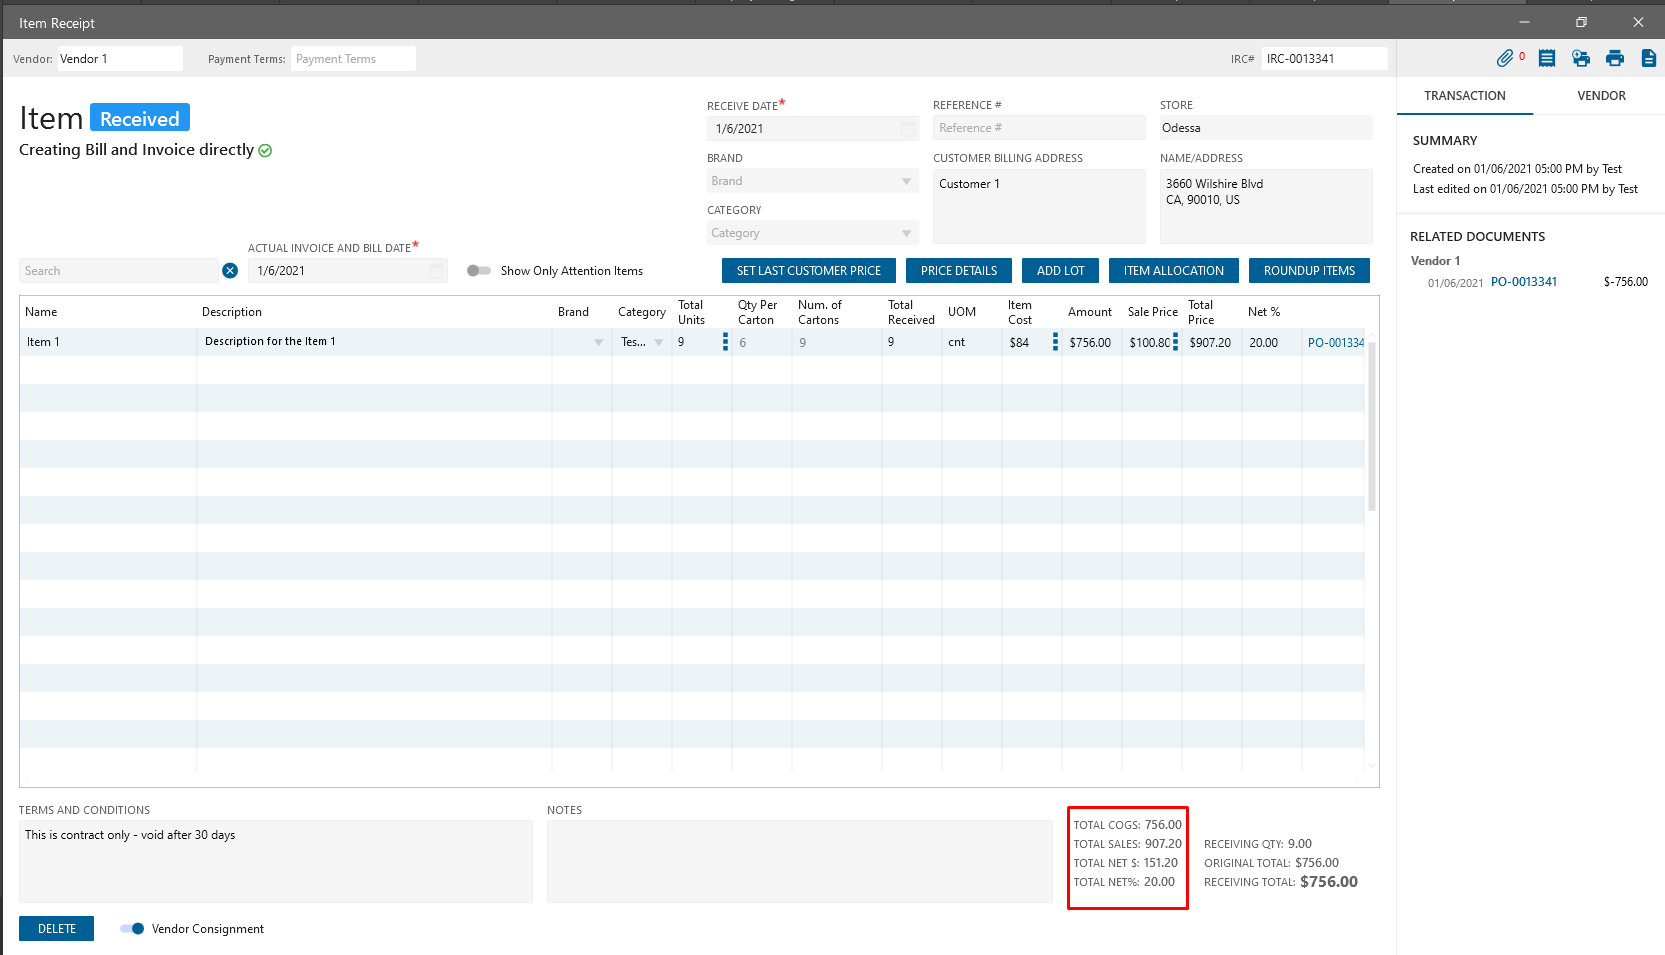This screenshot has width=1665, height=955.
Task: Click the 'Description for the Item 1' cell
Action: (374, 342)
